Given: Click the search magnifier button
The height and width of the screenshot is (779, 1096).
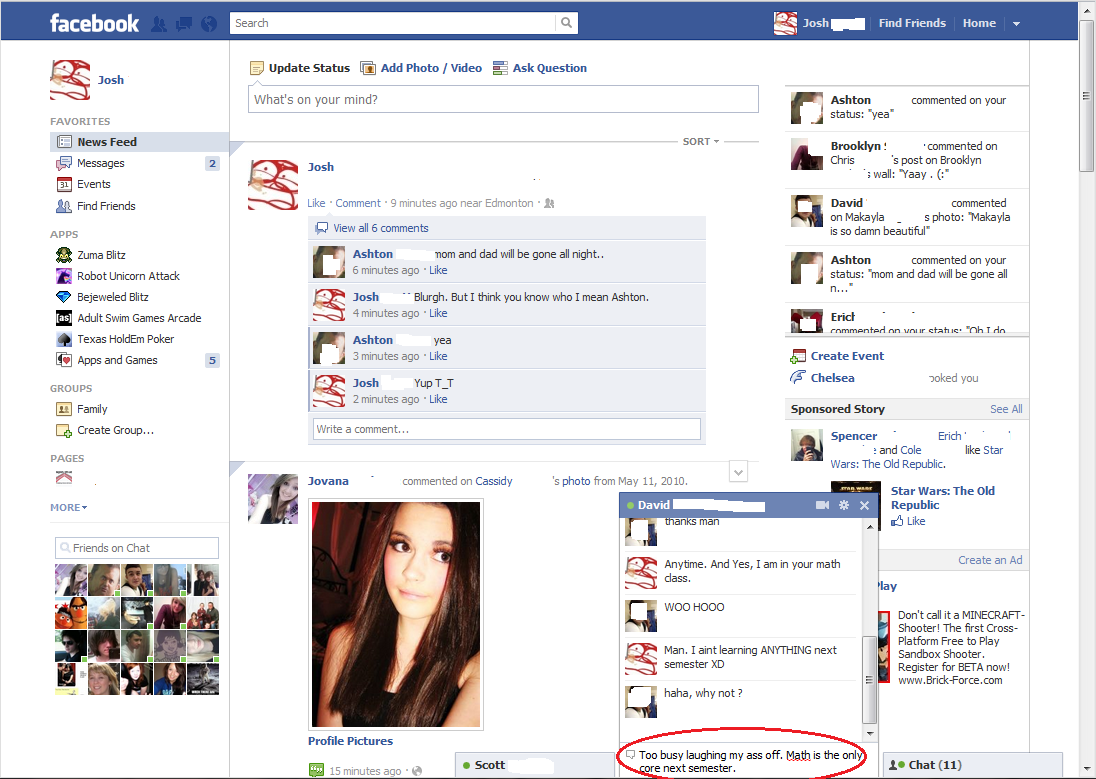Looking at the screenshot, I should pyautogui.click(x=566, y=23).
